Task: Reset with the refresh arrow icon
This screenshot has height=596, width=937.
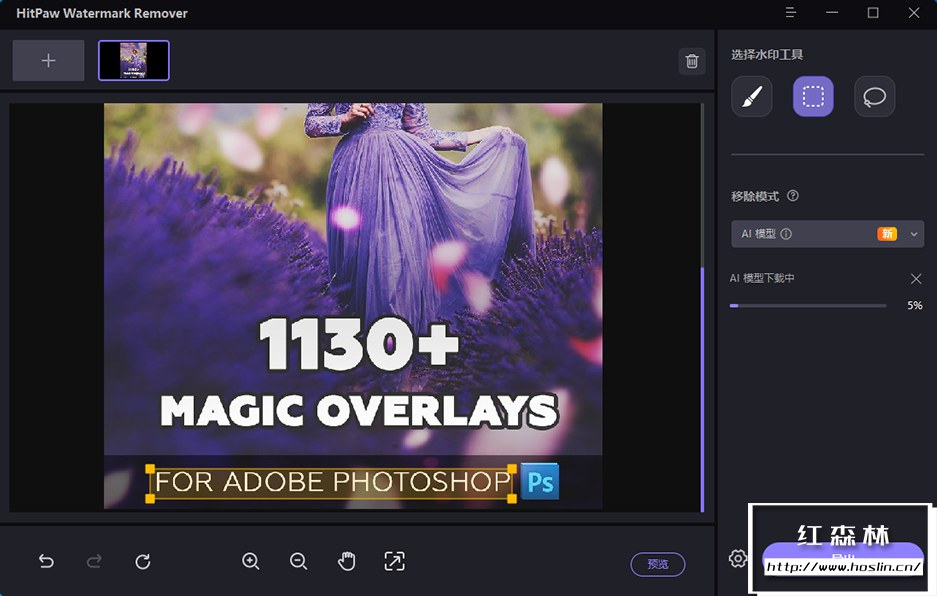Action: [142, 561]
